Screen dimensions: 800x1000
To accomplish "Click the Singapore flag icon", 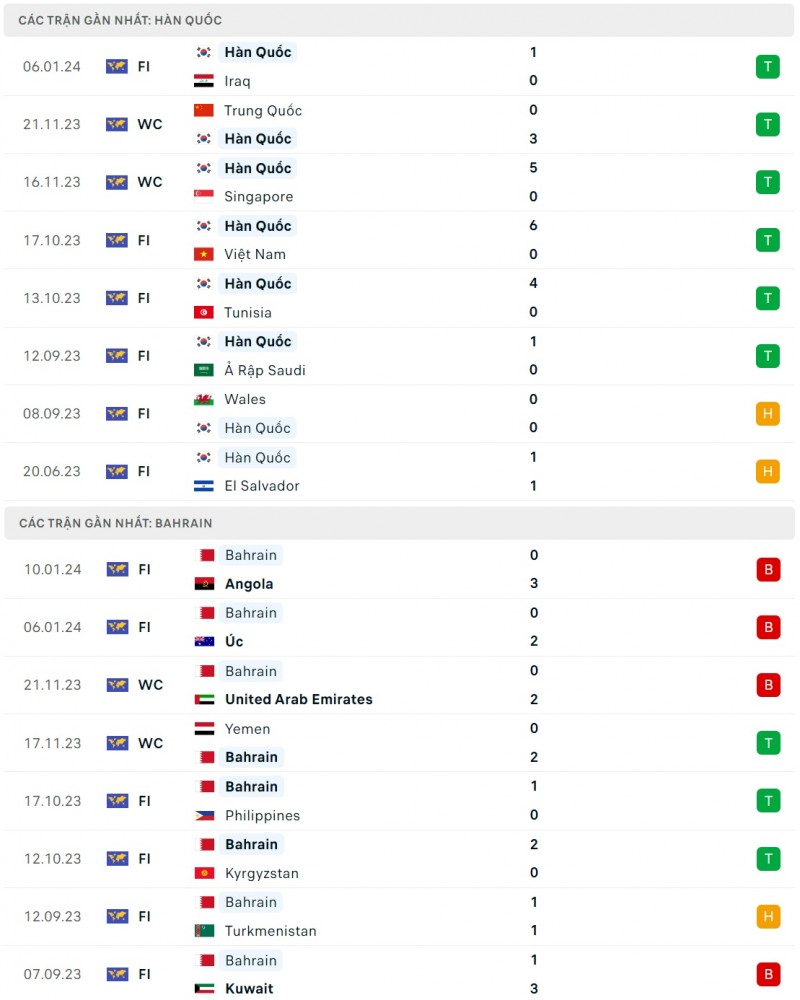I will click(x=204, y=196).
